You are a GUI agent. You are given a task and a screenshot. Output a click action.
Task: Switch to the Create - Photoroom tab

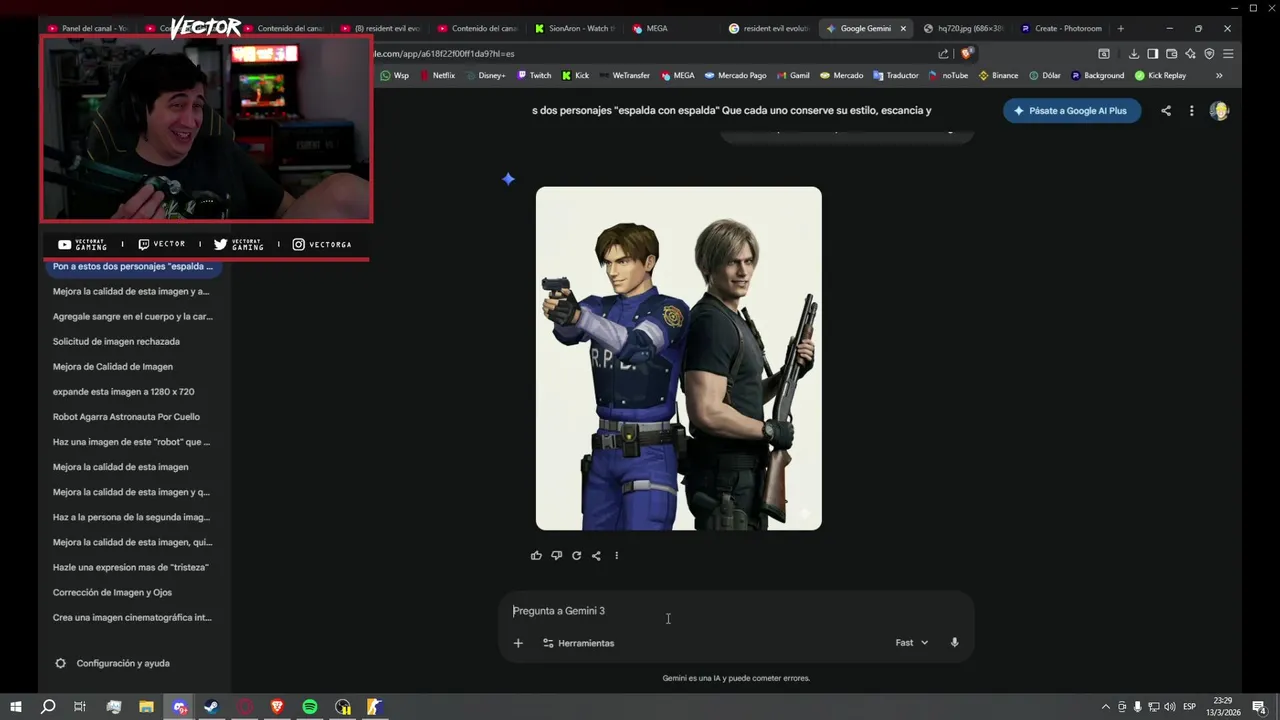click(x=1060, y=28)
